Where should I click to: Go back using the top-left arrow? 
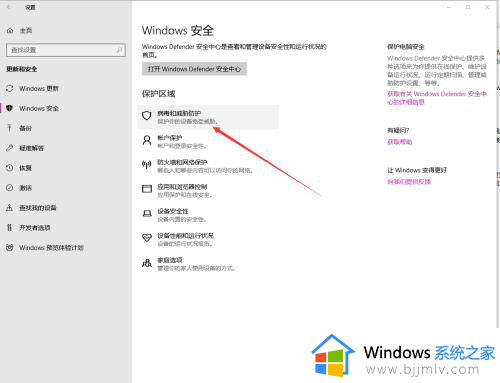(x=9, y=7)
